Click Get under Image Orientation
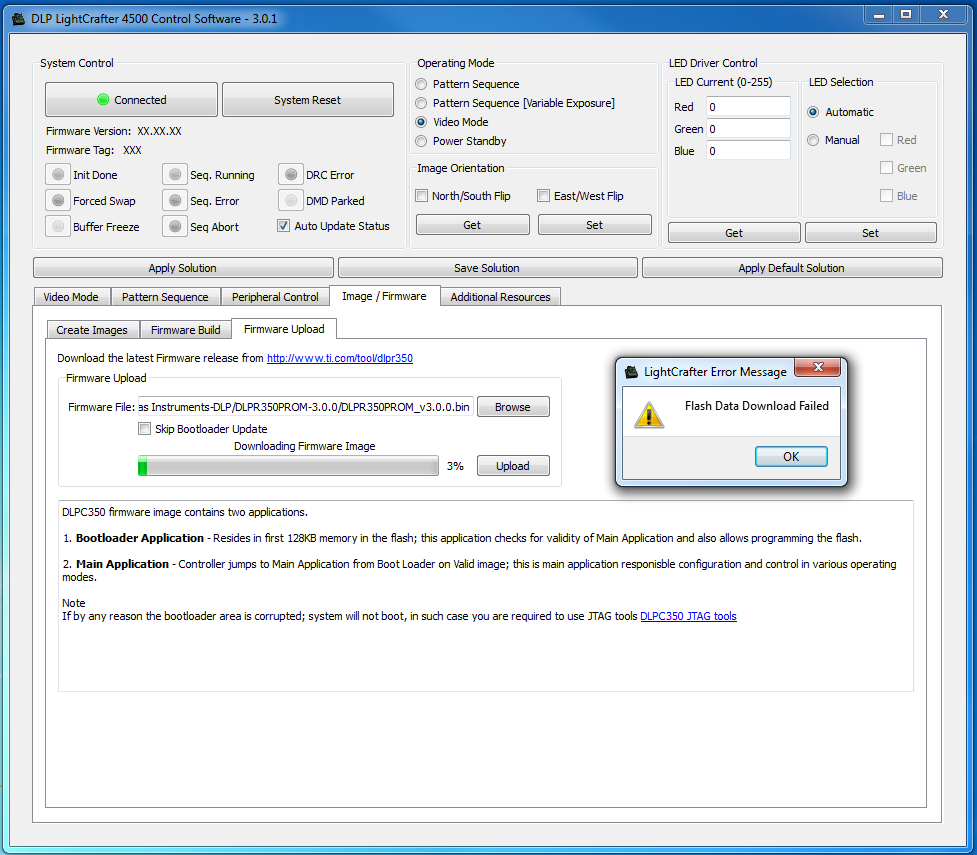This screenshot has width=977, height=855. tap(472, 225)
